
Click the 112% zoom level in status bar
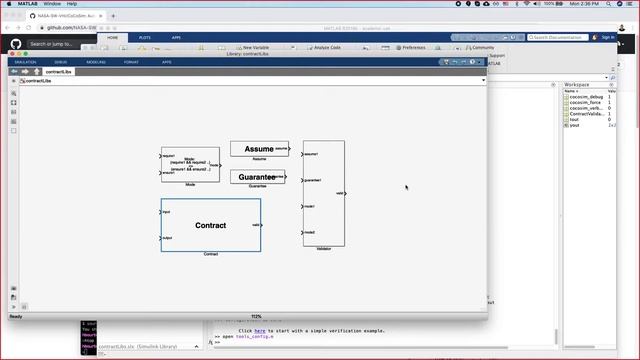[x=256, y=317]
